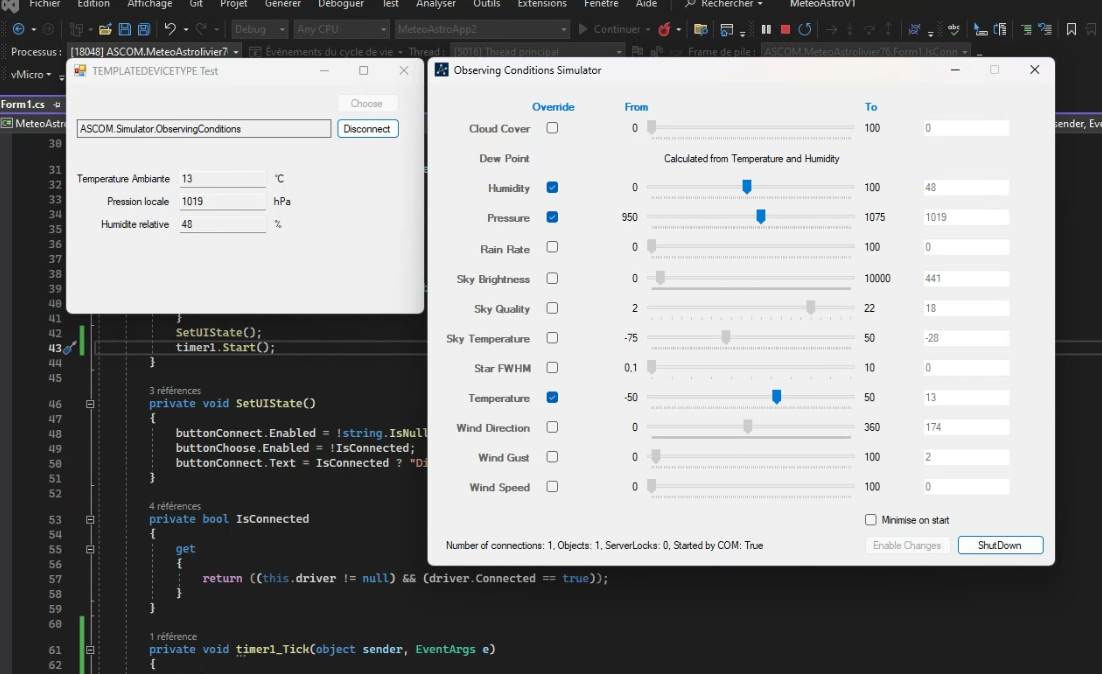This screenshot has width=1102, height=674.
Task: Uncheck the Humidity override checkbox
Action: pos(552,188)
